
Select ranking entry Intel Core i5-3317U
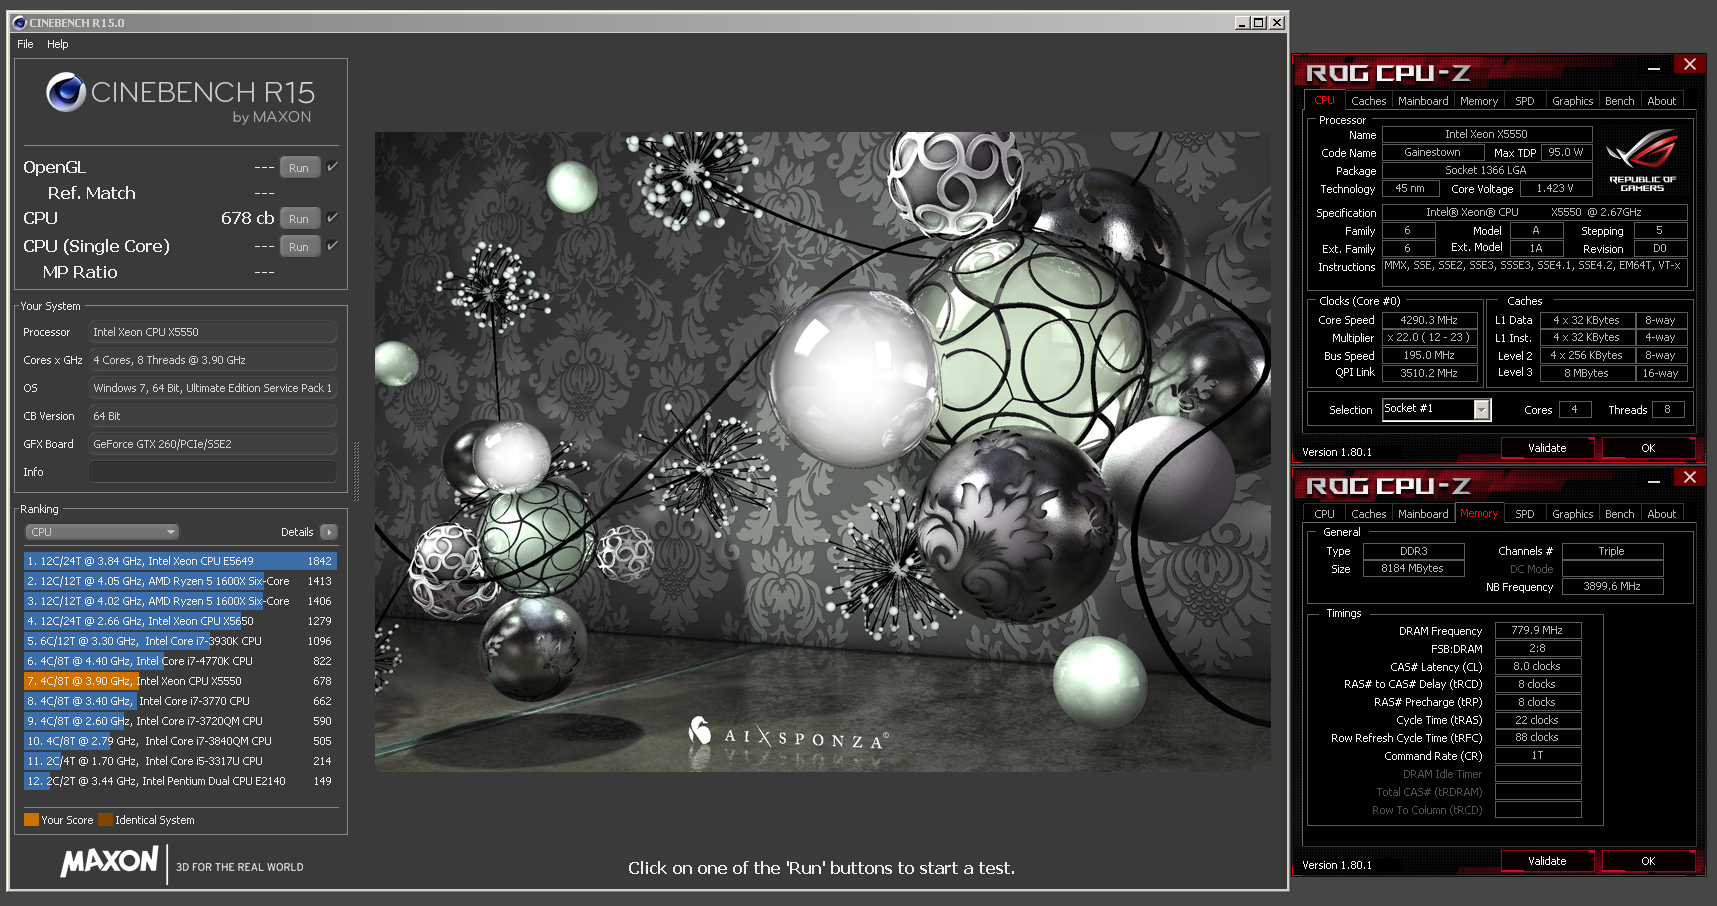(180, 761)
